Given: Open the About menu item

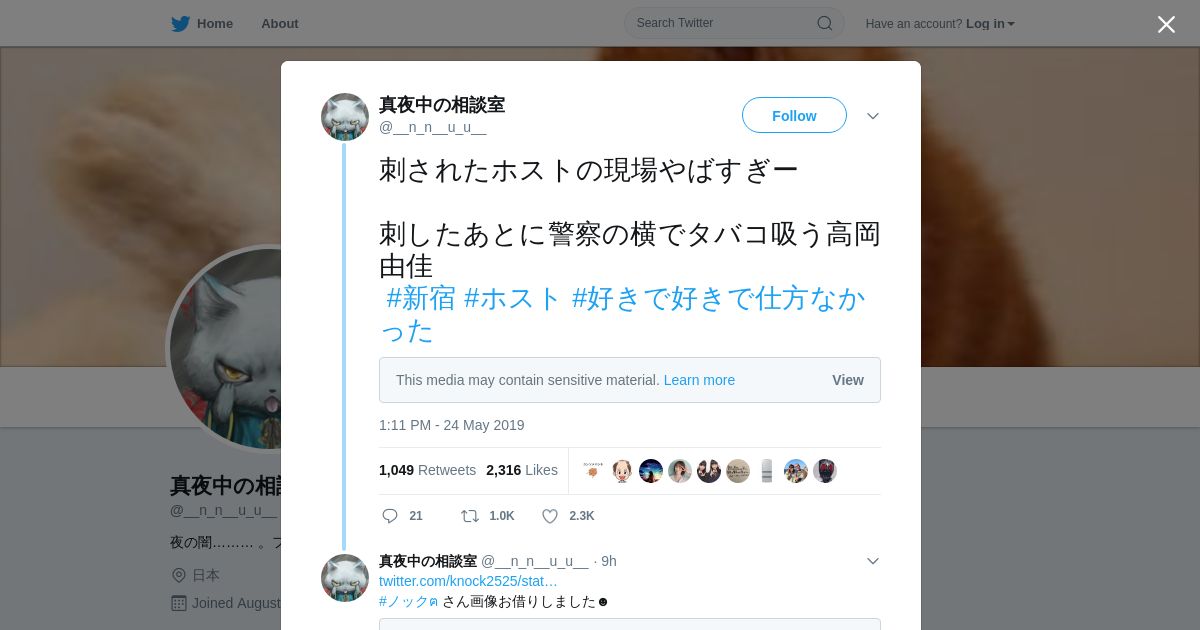Looking at the screenshot, I should pos(280,24).
